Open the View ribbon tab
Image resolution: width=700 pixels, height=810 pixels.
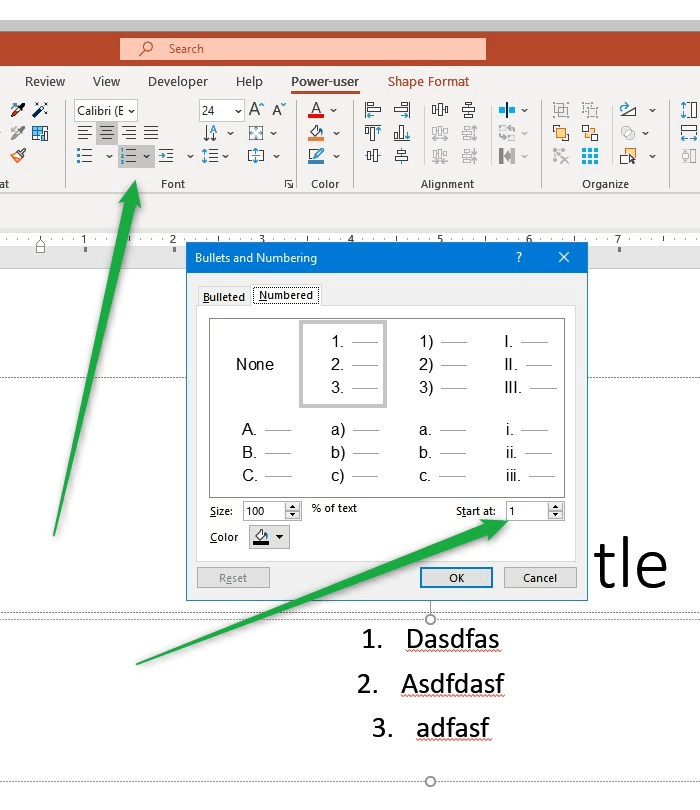(106, 82)
